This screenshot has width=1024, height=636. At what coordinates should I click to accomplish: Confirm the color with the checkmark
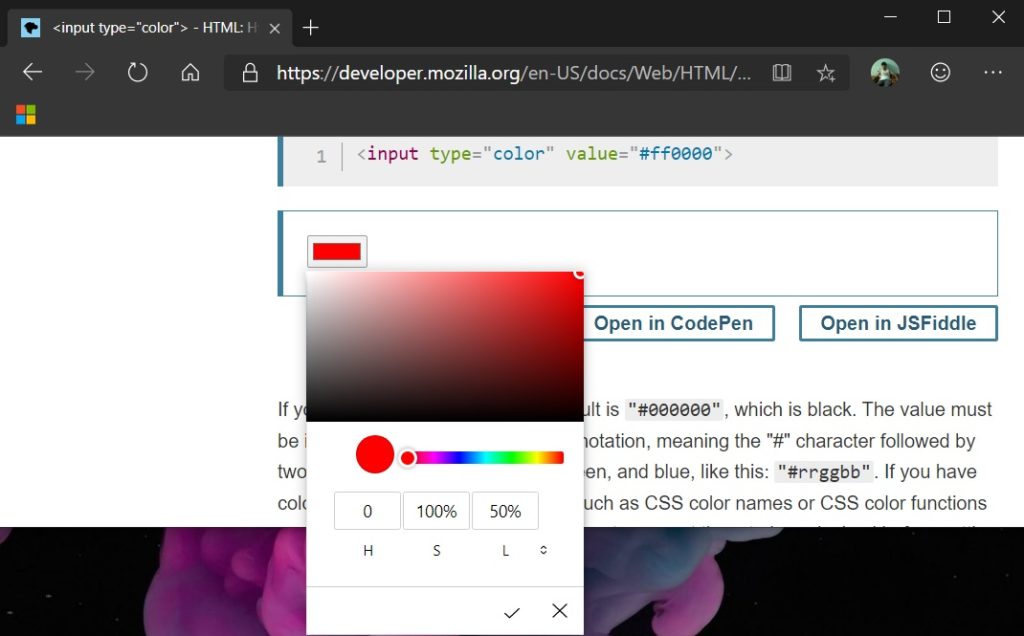pyautogui.click(x=512, y=611)
